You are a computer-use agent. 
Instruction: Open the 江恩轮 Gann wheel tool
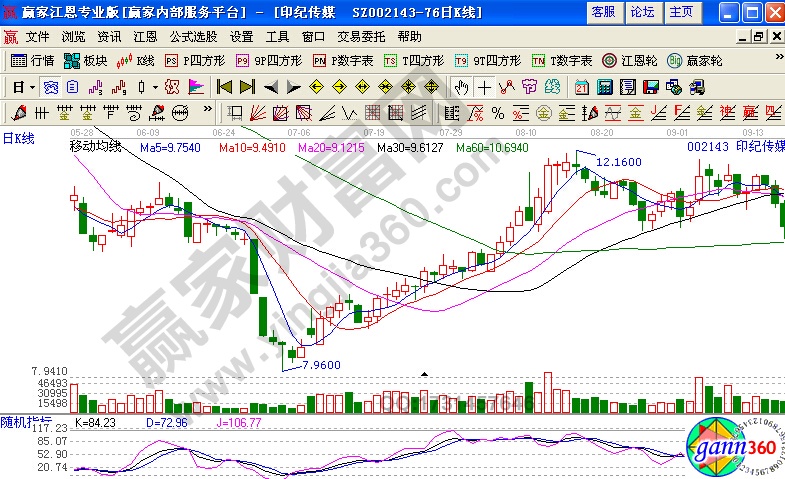(631, 60)
